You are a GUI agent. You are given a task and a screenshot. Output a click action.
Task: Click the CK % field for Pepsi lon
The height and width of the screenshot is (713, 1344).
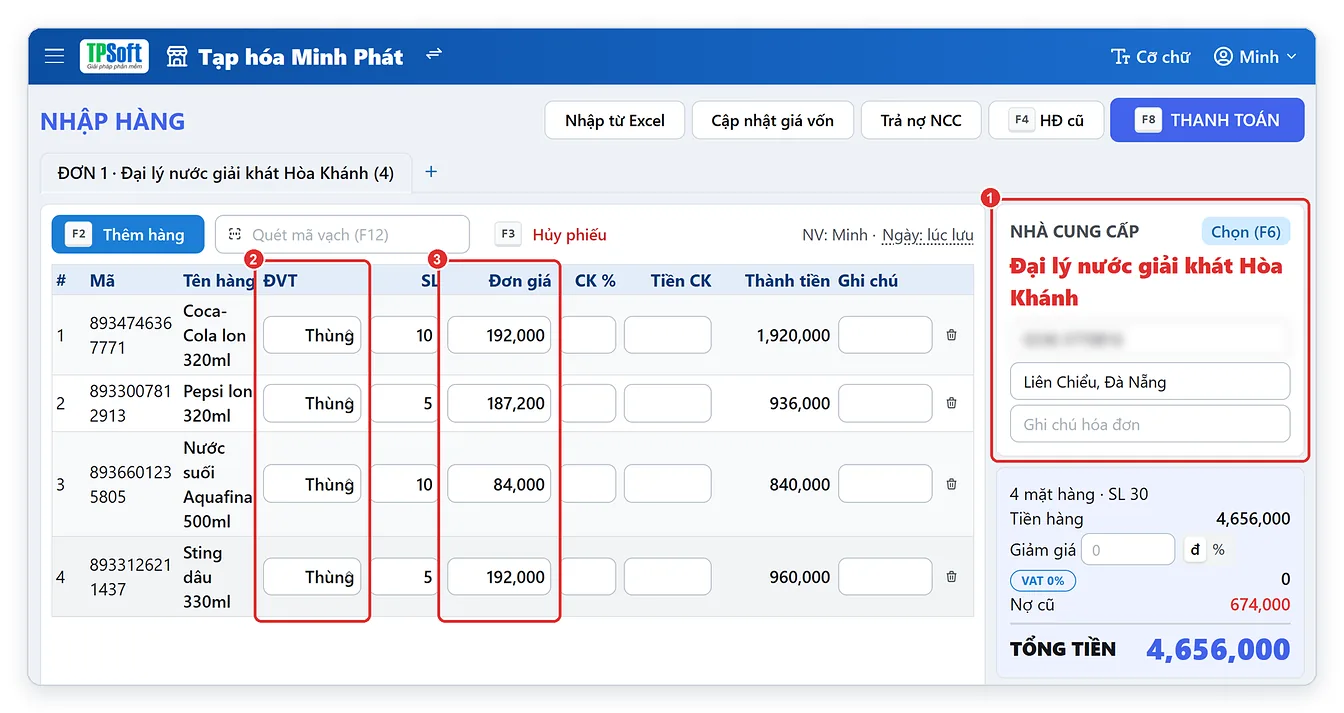coord(588,404)
